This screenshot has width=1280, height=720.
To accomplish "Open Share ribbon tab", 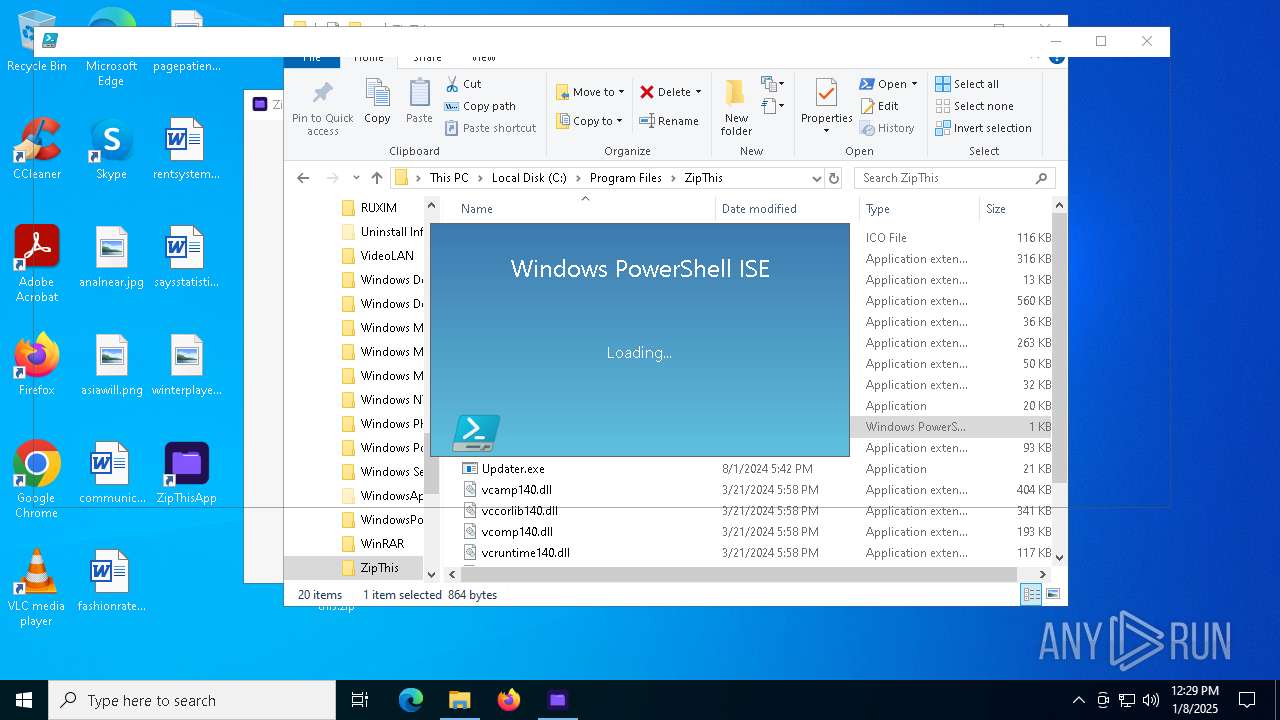I will coord(427,58).
